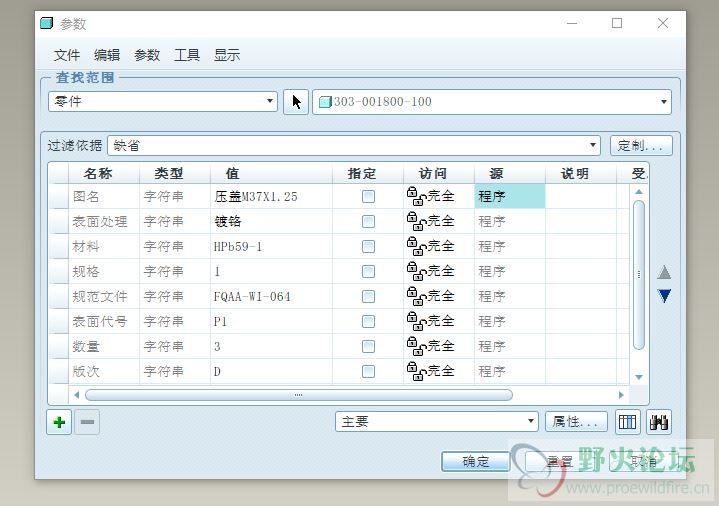Click the 定制... button
719x506 pixels.
point(641,146)
